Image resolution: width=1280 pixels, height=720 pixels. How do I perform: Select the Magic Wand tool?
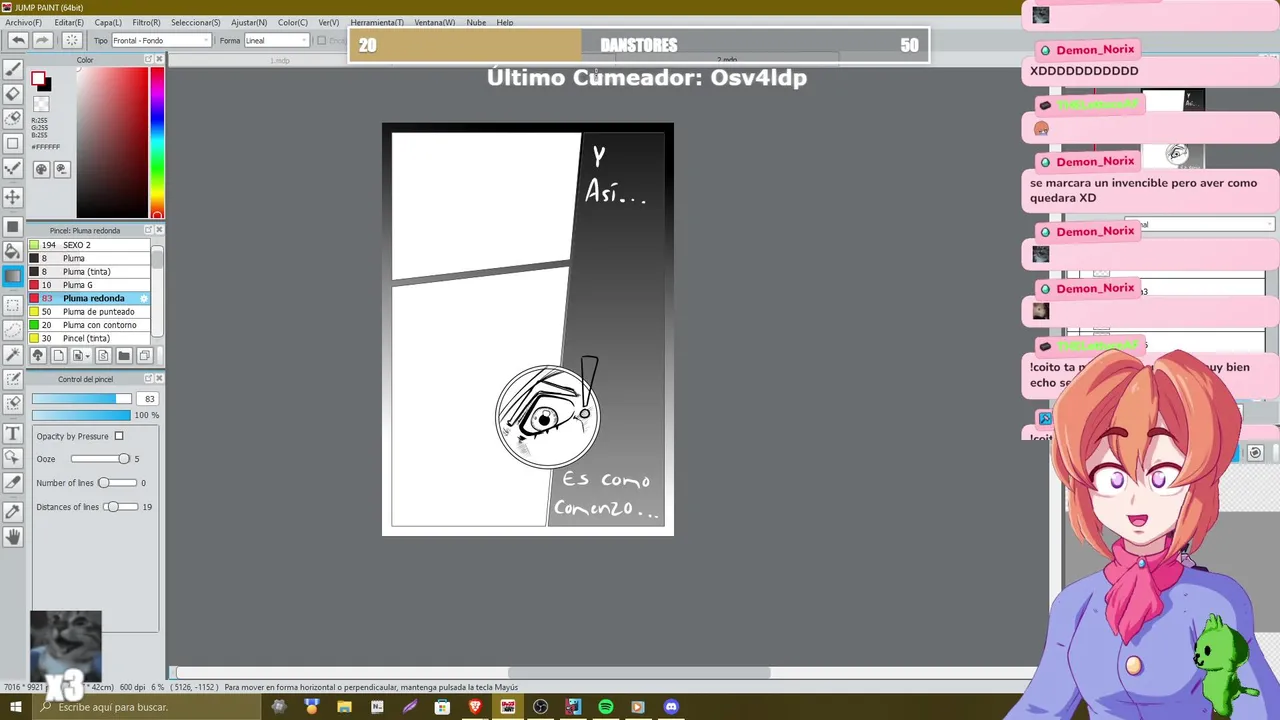[x=13, y=354]
